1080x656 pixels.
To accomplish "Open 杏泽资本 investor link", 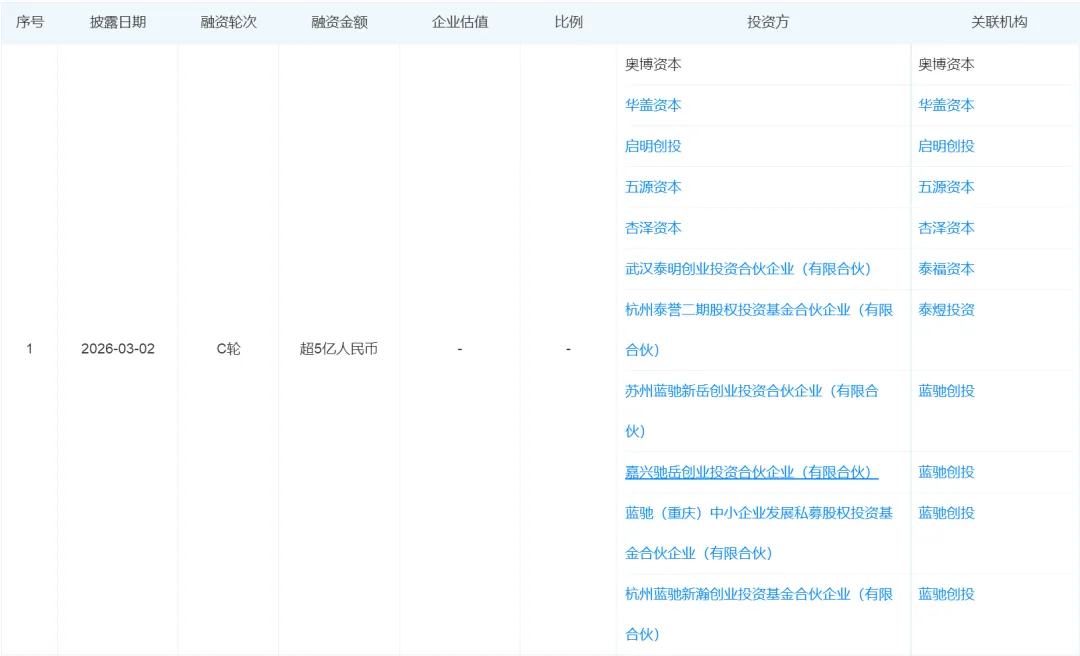I will point(652,227).
